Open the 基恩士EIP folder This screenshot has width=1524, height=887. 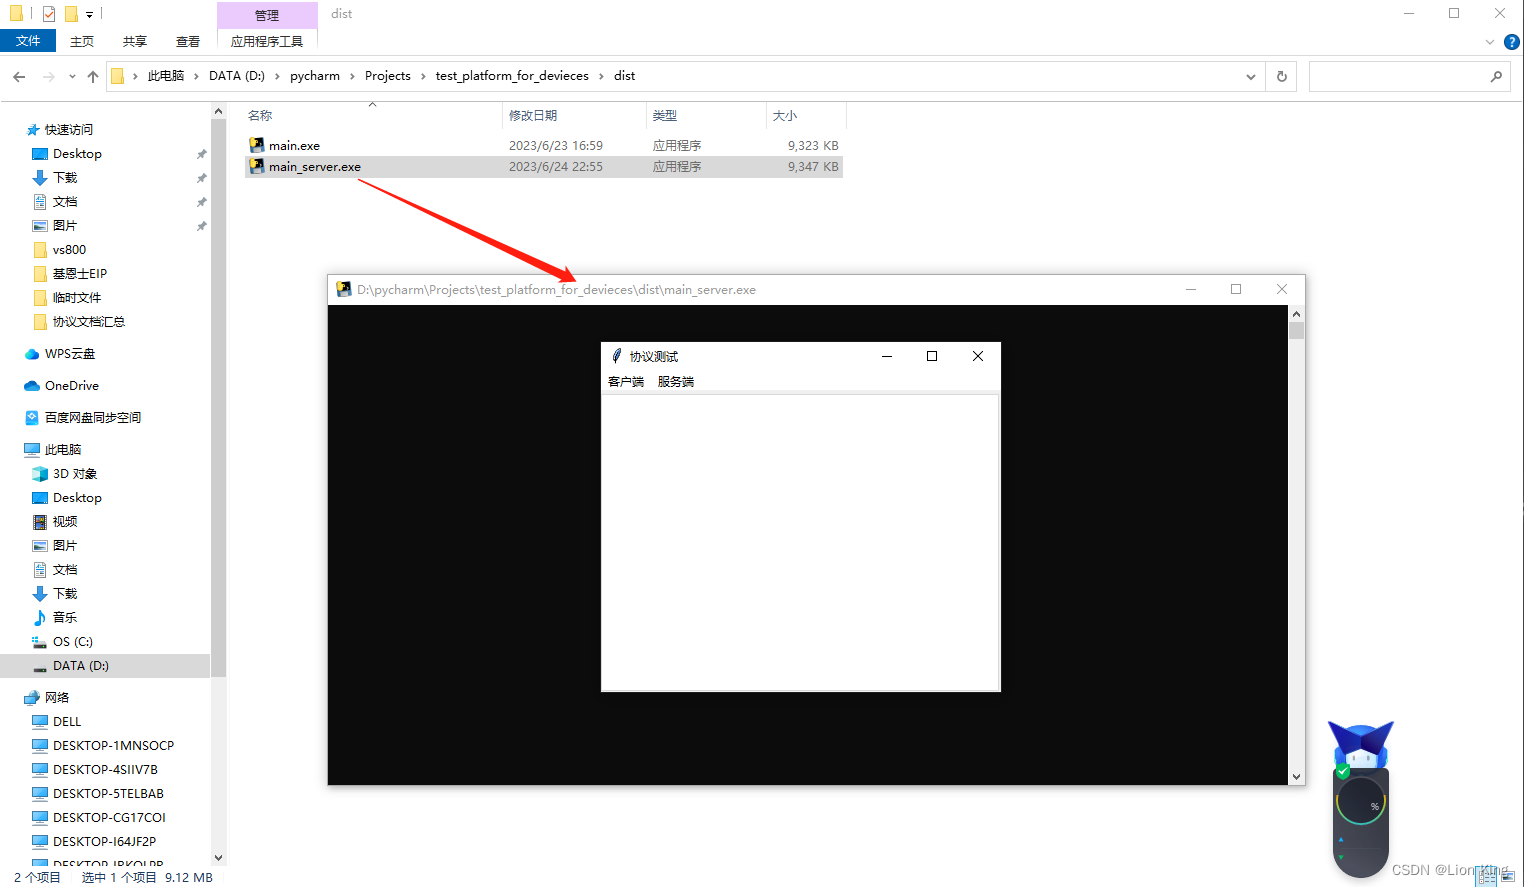79,274
